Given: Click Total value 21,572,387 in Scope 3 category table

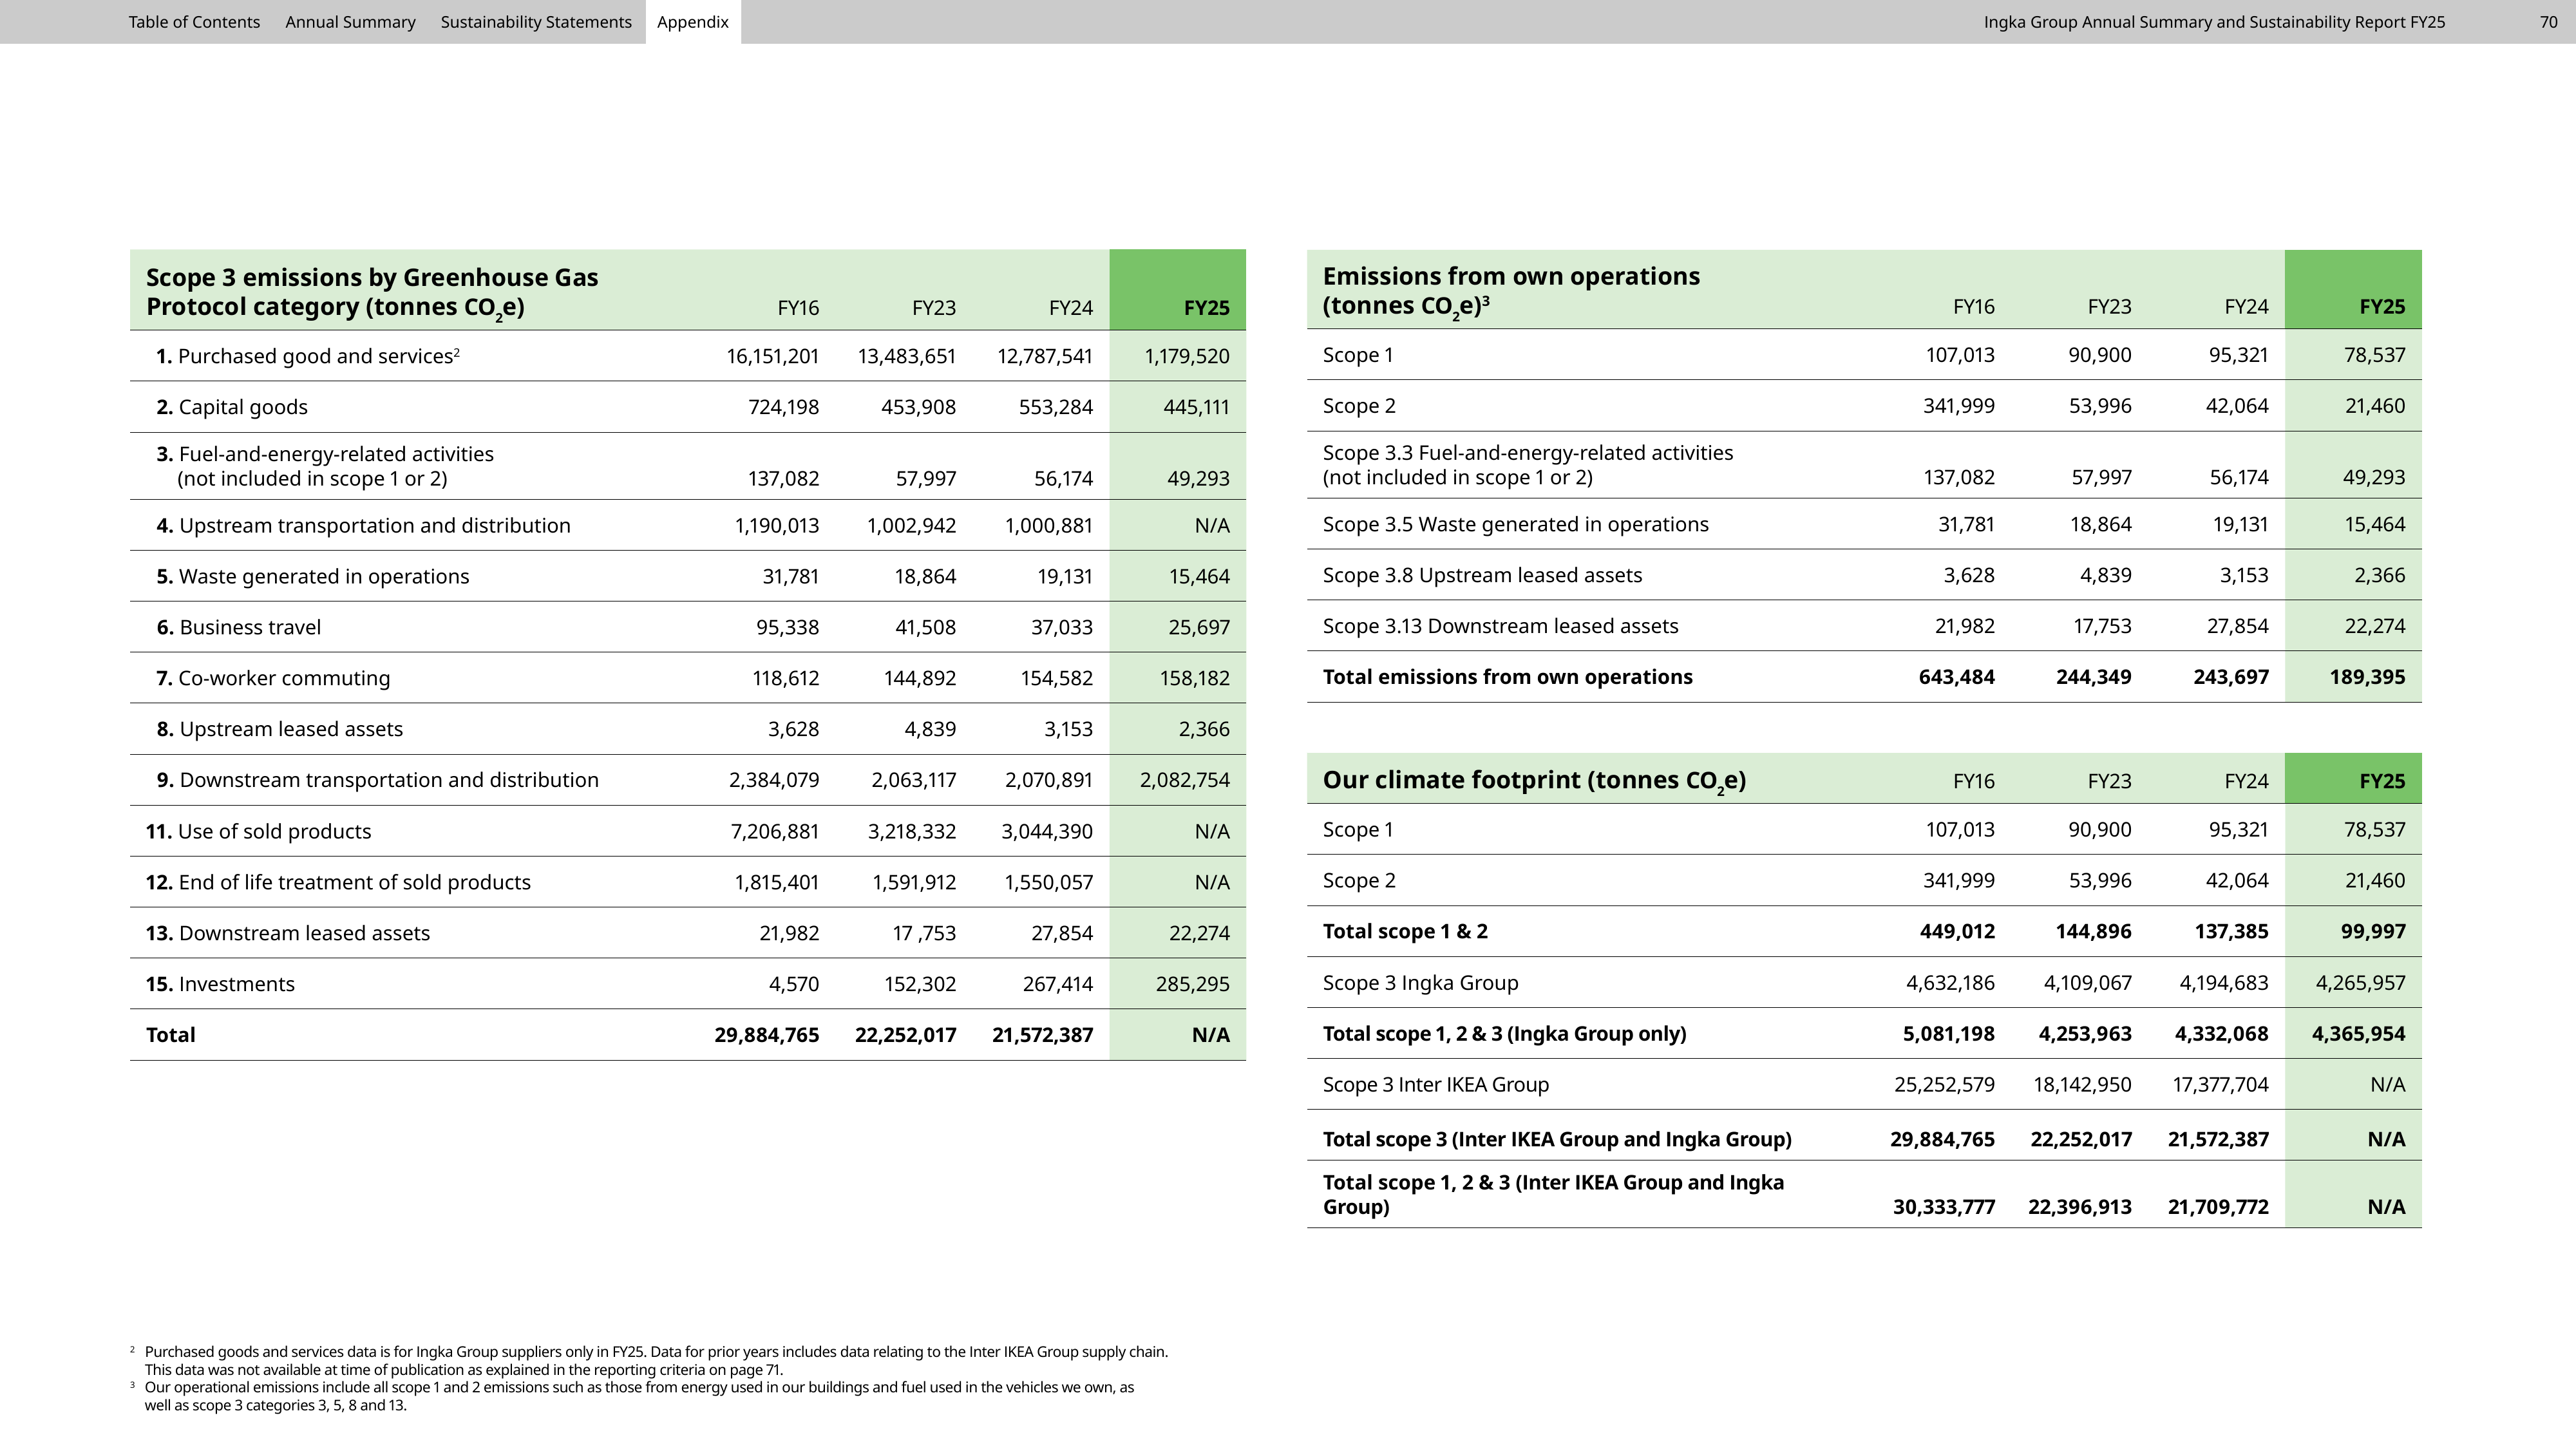Looking at the screenshot, I should [1043, 1035].
